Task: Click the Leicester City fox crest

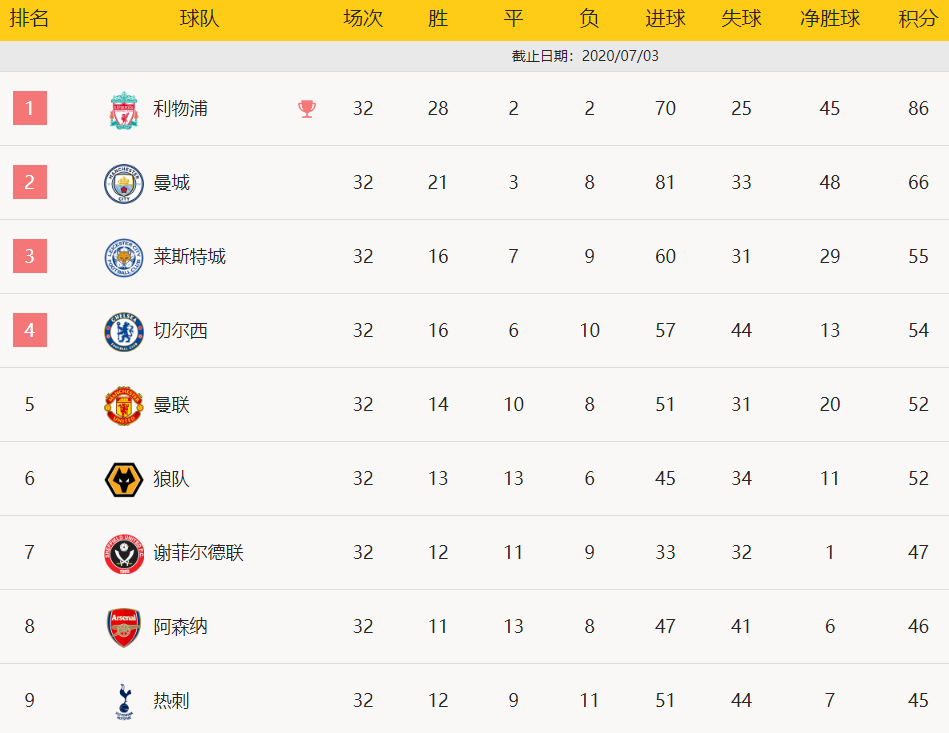Action: tap(124, 257)
